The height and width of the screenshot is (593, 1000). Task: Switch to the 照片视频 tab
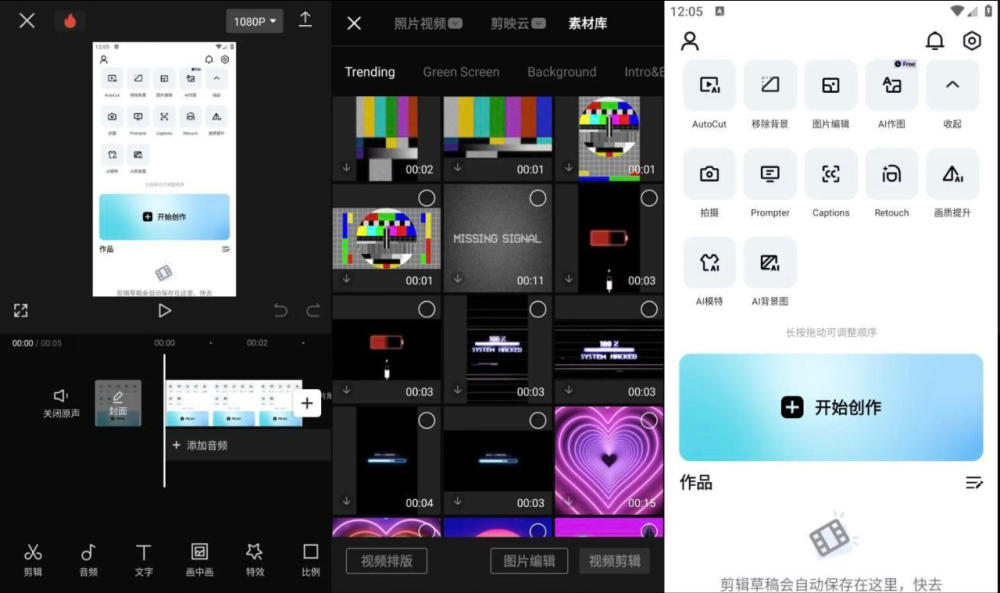(428, 24)
